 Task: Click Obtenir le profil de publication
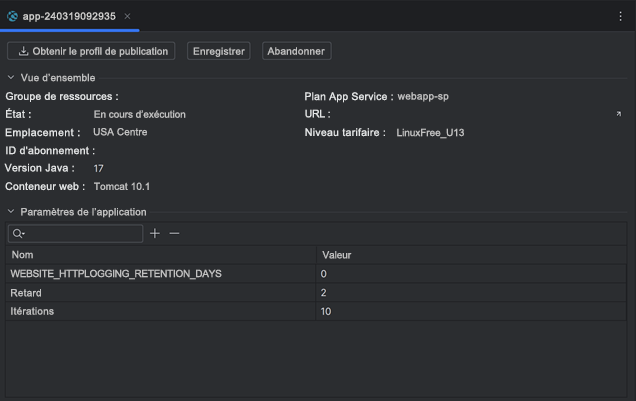(x=91, y=51)
